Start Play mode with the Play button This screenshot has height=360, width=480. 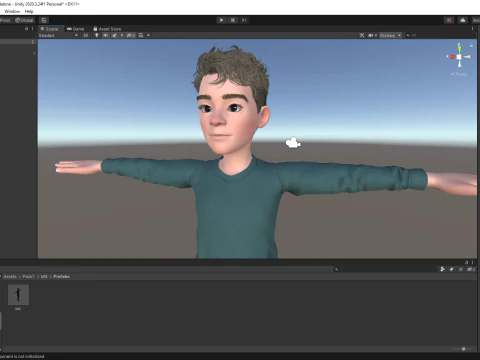(221, 20)
